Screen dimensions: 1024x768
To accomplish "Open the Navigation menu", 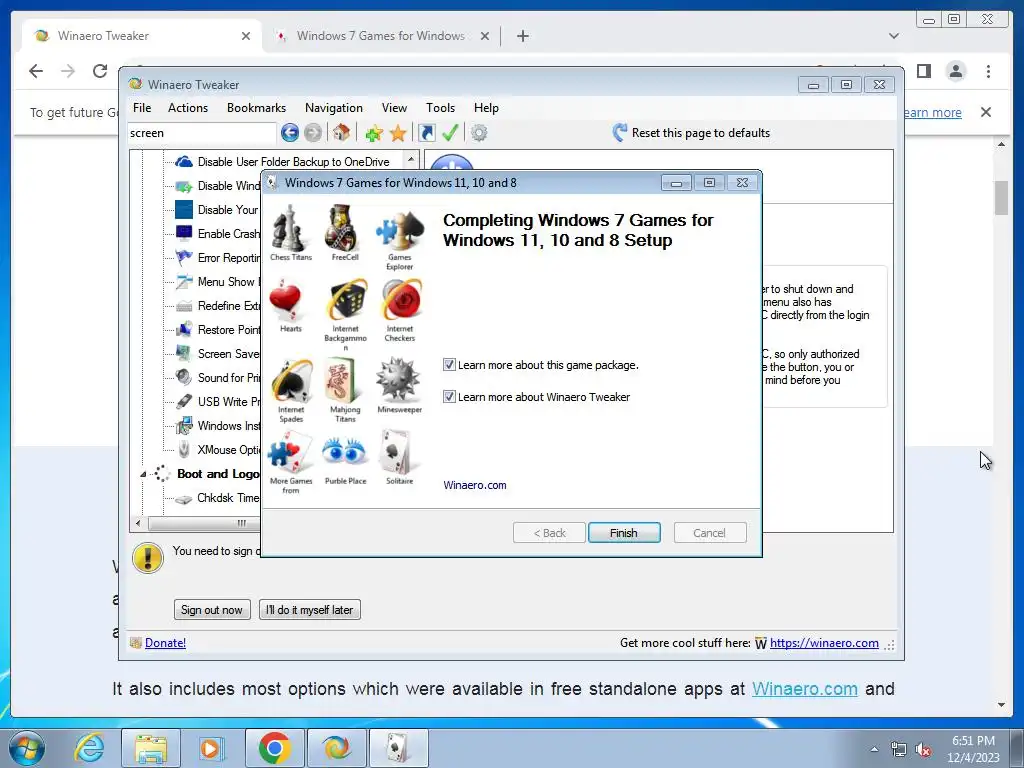I will [334, 108].
